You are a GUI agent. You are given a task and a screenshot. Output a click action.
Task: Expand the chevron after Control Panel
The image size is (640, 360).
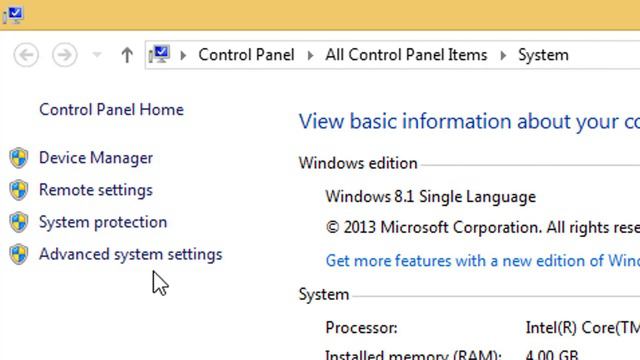[x=310, y=55]
